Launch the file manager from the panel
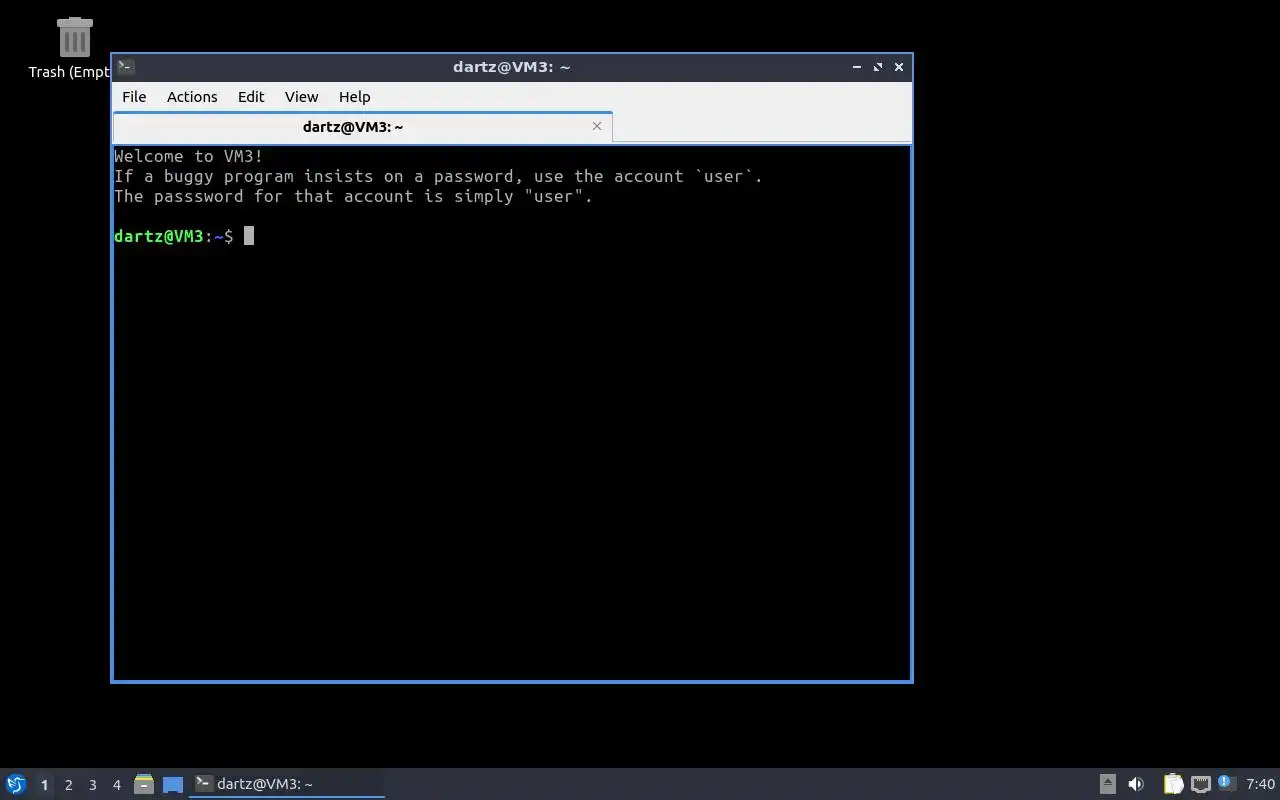The height and width of the screenshot is (800, 1280). click(x=144, y=784)
